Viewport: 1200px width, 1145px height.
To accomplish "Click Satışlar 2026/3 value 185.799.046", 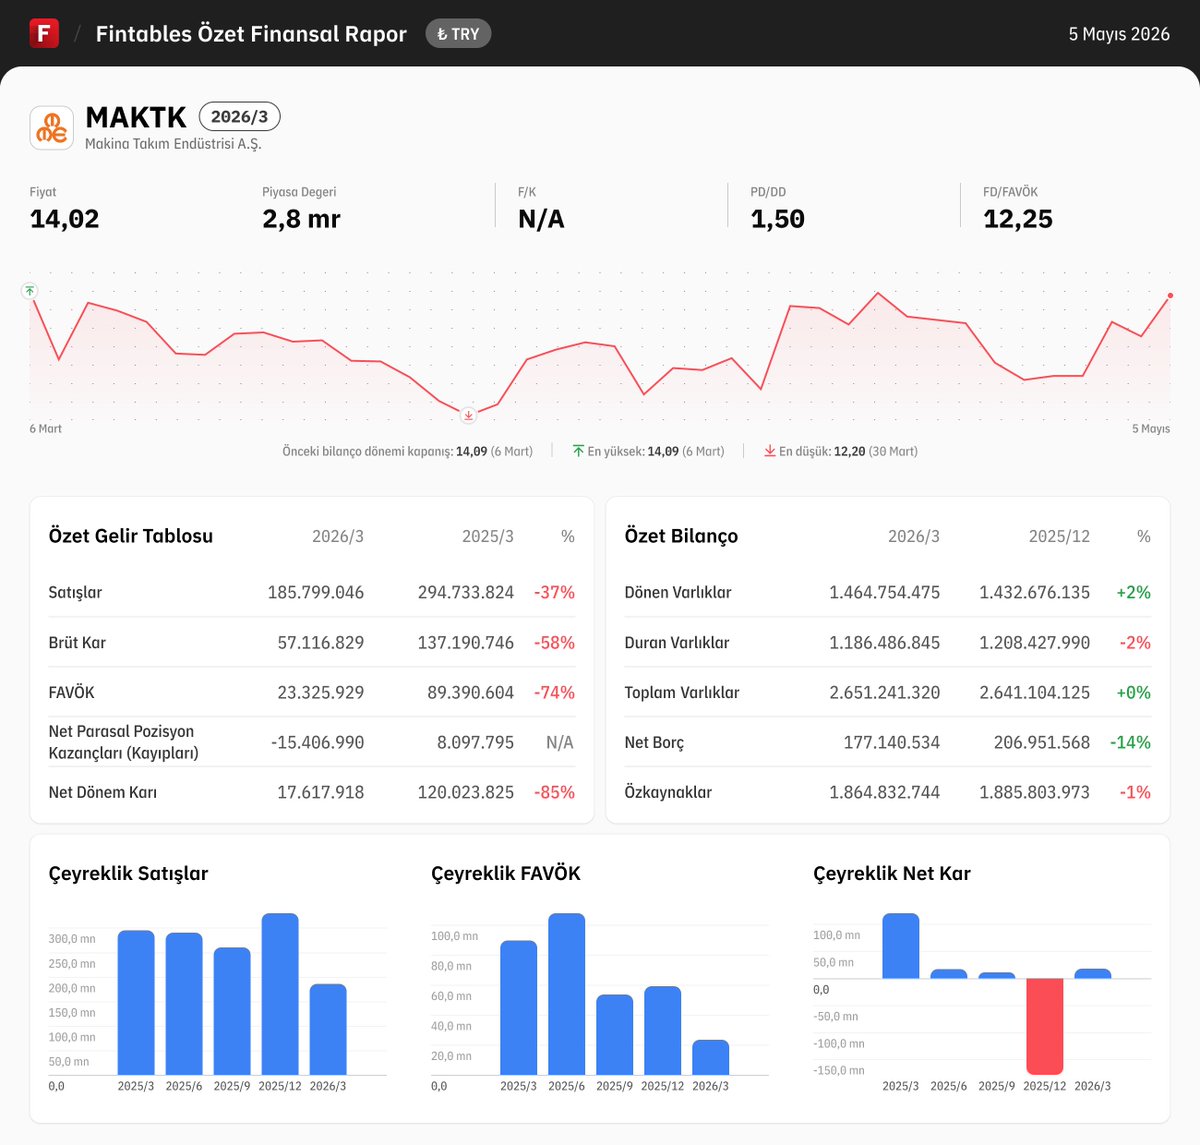I will coord(316,592).
